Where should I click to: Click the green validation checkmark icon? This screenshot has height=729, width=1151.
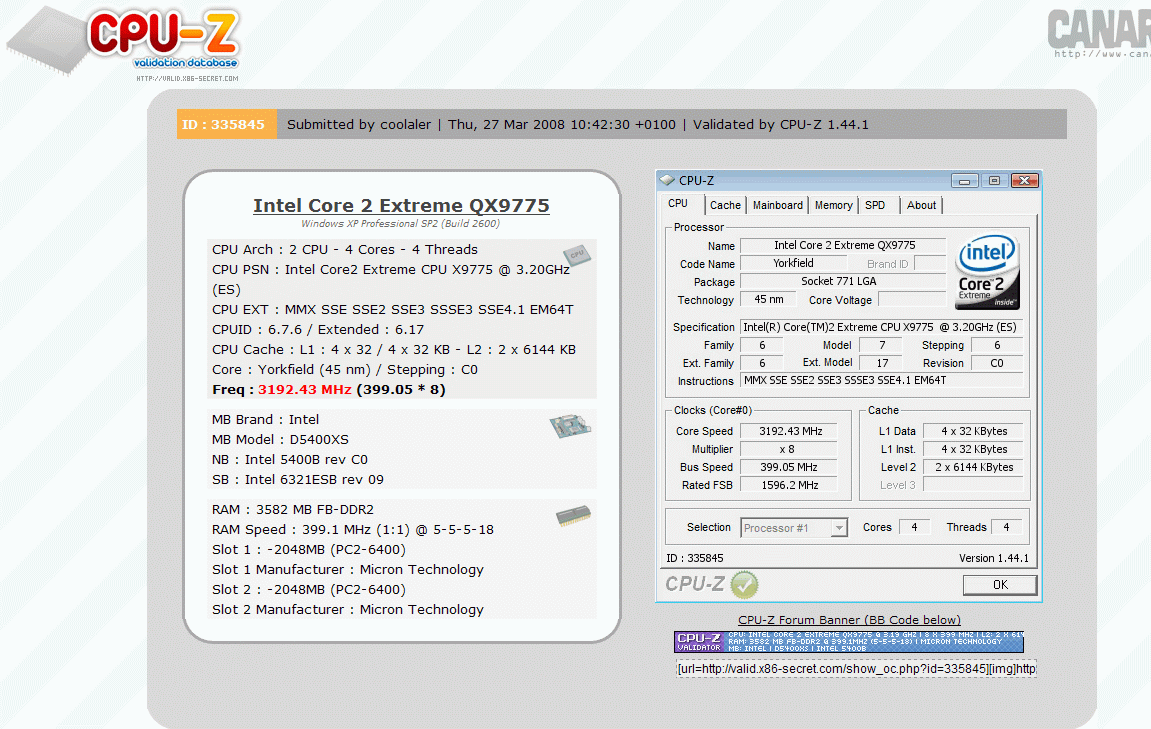click(744, 584)
